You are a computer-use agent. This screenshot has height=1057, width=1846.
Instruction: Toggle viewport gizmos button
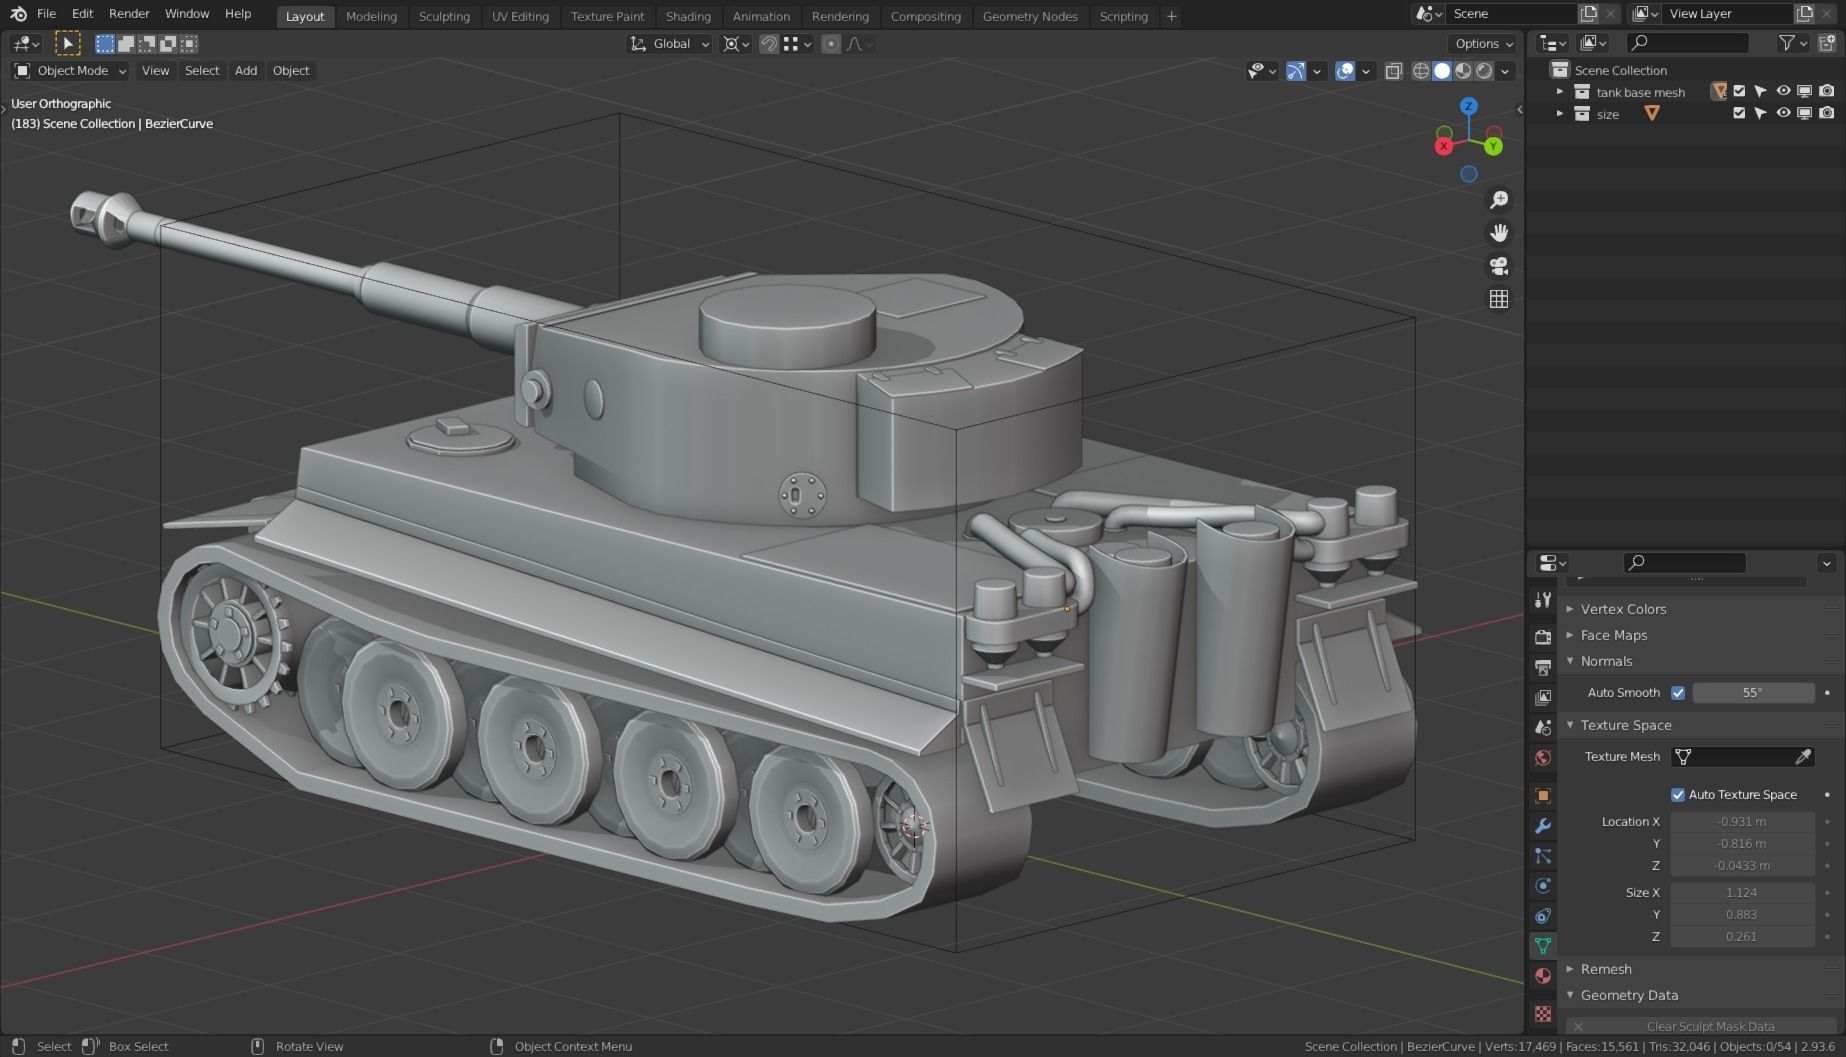pos(1296,71)
